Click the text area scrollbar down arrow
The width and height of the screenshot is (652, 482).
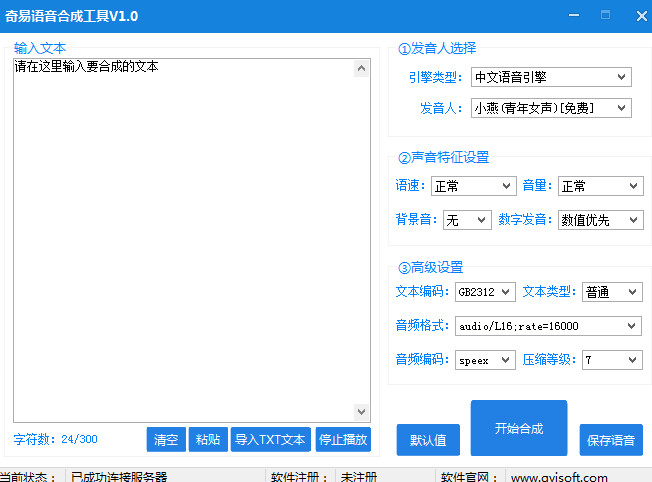[362, 413]
